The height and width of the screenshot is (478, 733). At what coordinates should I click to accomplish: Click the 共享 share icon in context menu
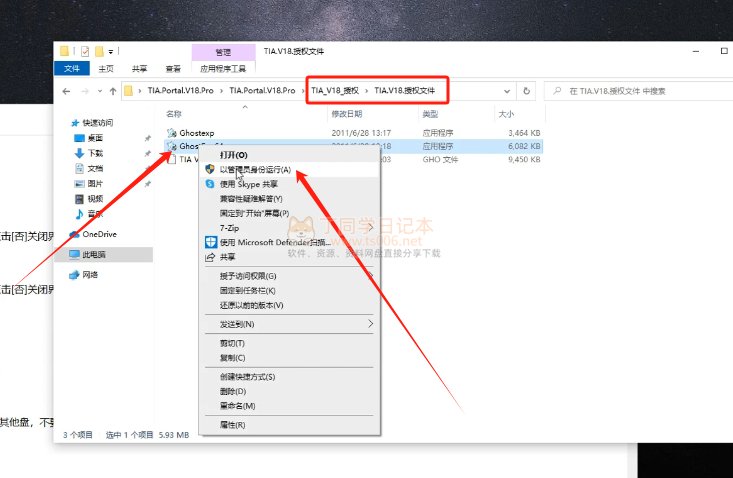[211, 257]
